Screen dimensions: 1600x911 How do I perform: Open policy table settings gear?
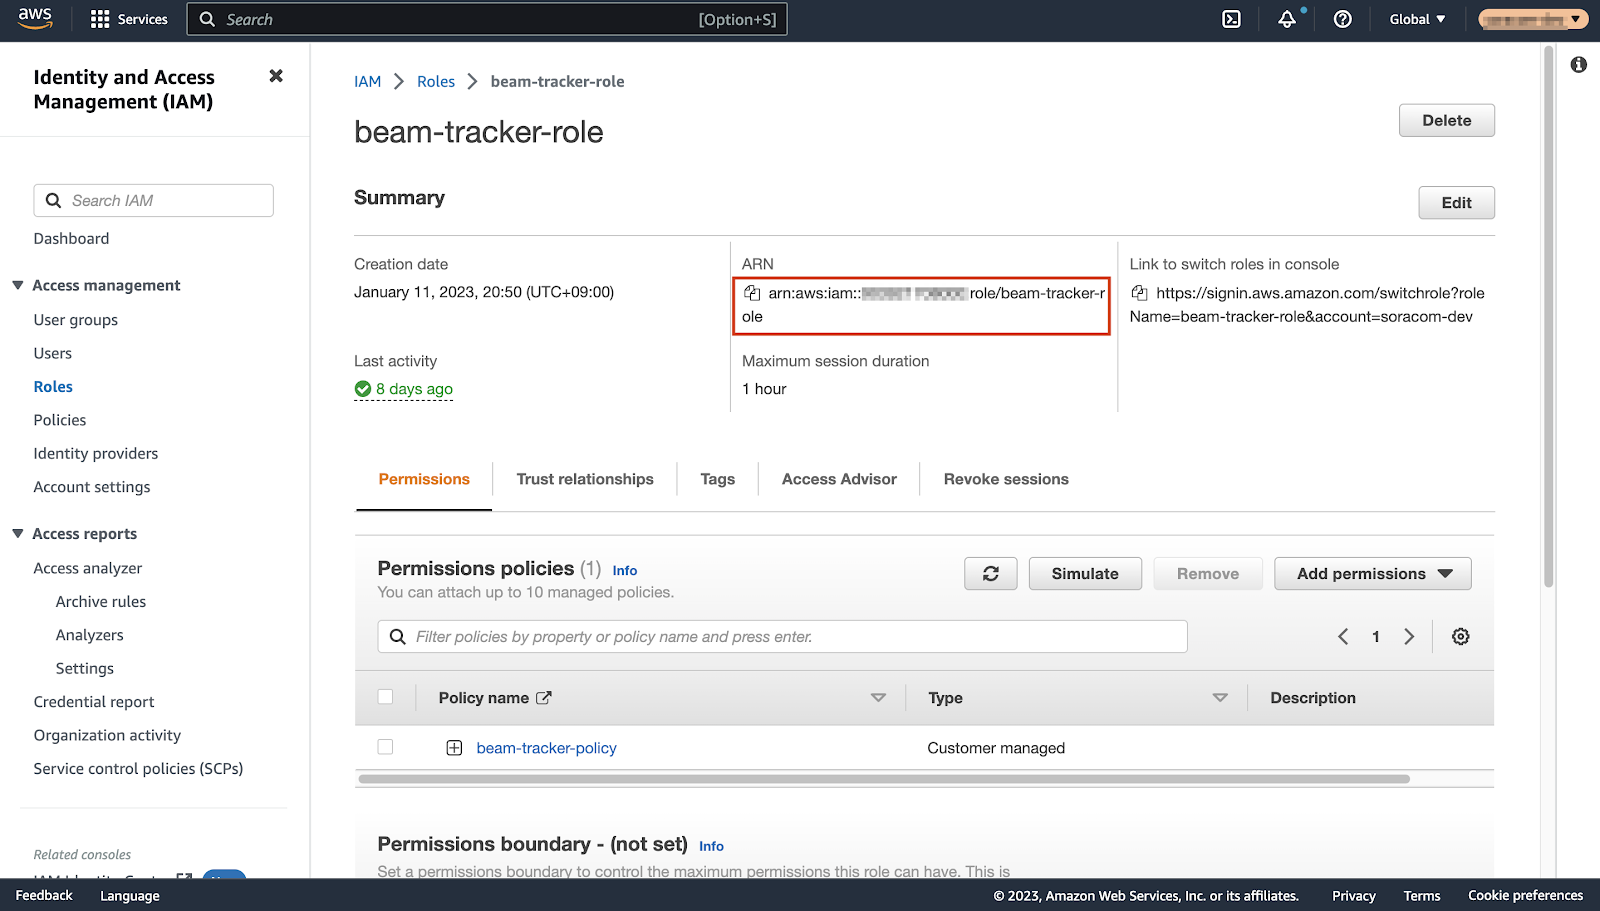[1460, 637]
